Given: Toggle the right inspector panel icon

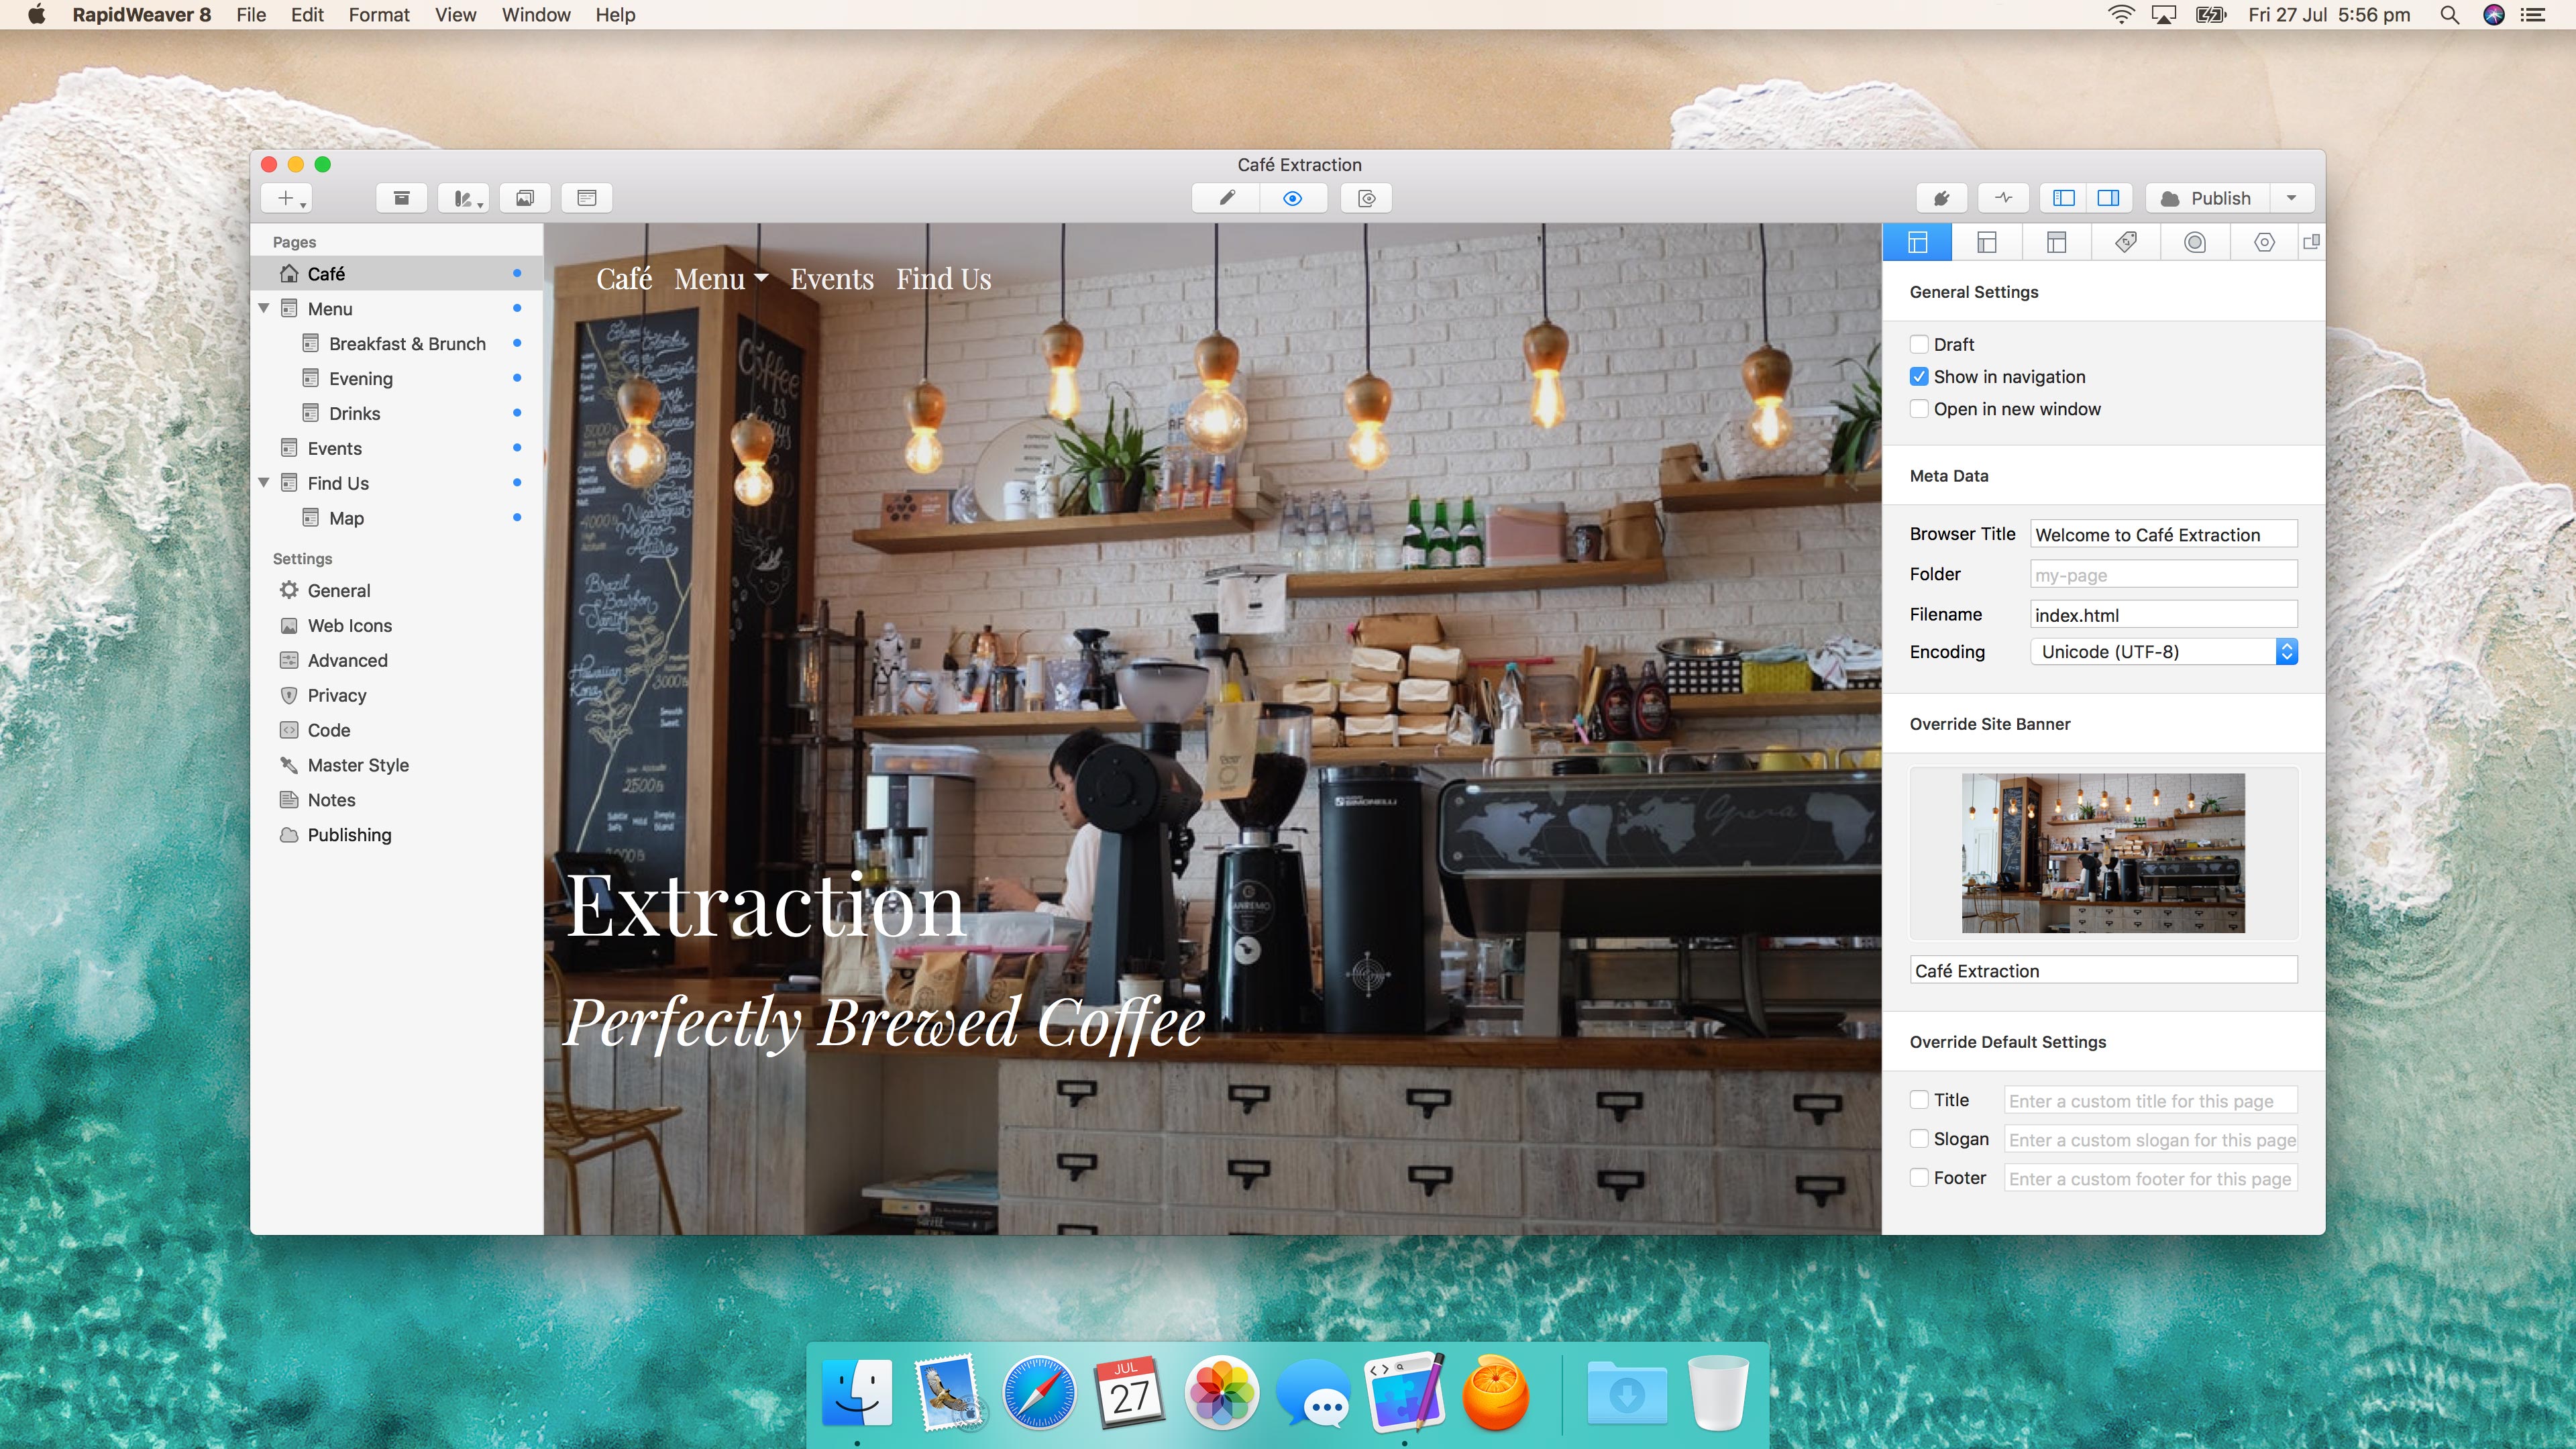Looking at the screenshot, I should click(x=2108, y=198).
